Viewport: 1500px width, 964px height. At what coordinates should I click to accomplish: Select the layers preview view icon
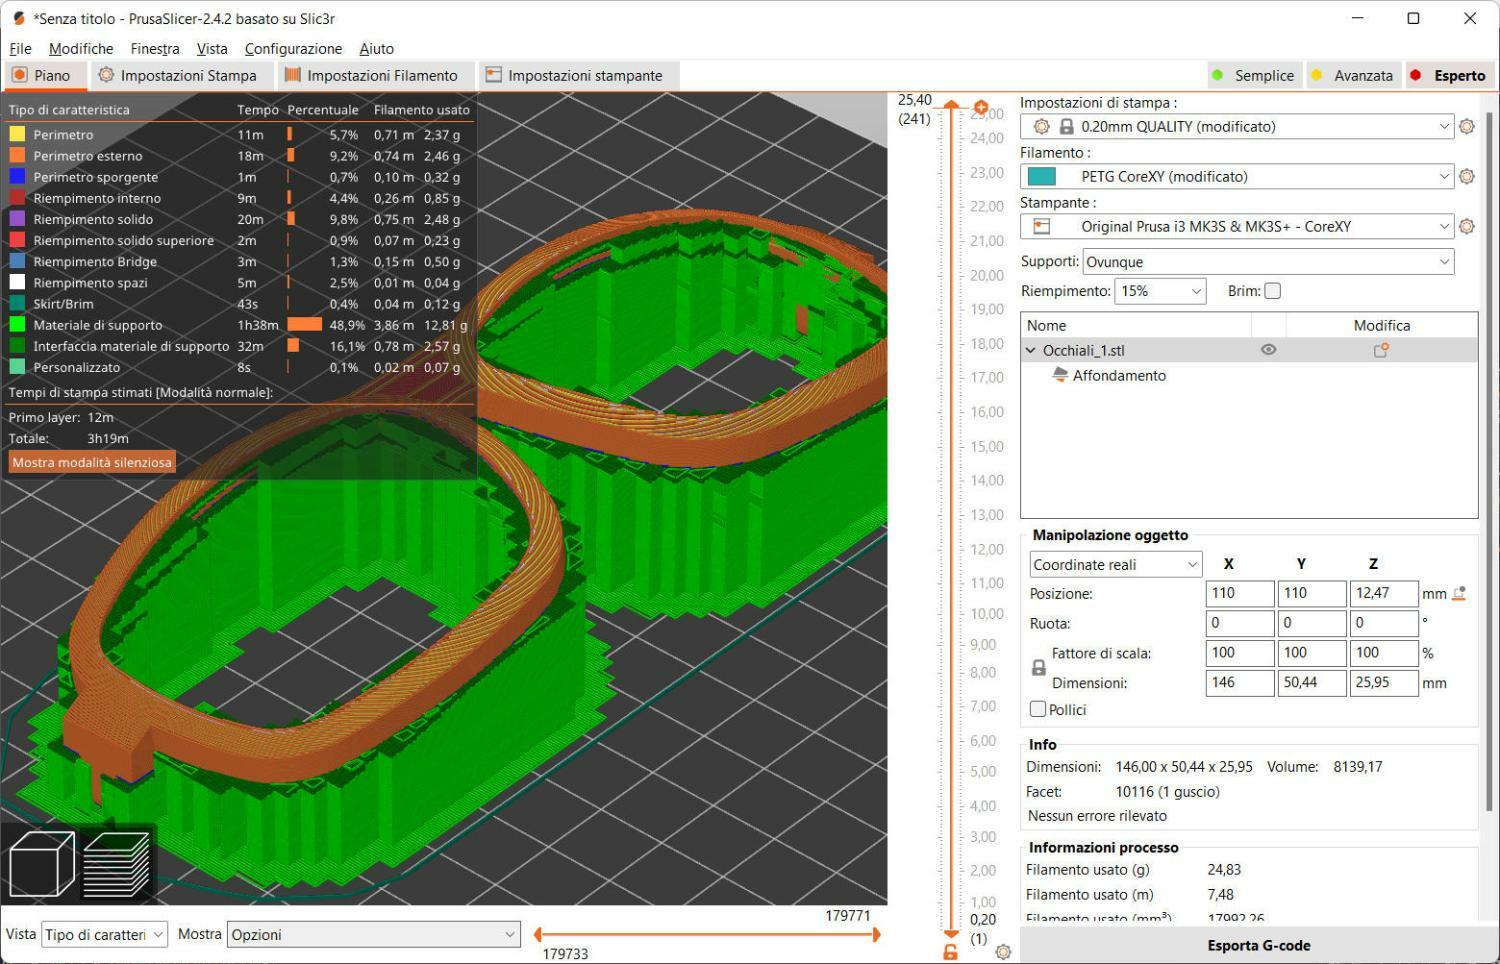point(117,865)
